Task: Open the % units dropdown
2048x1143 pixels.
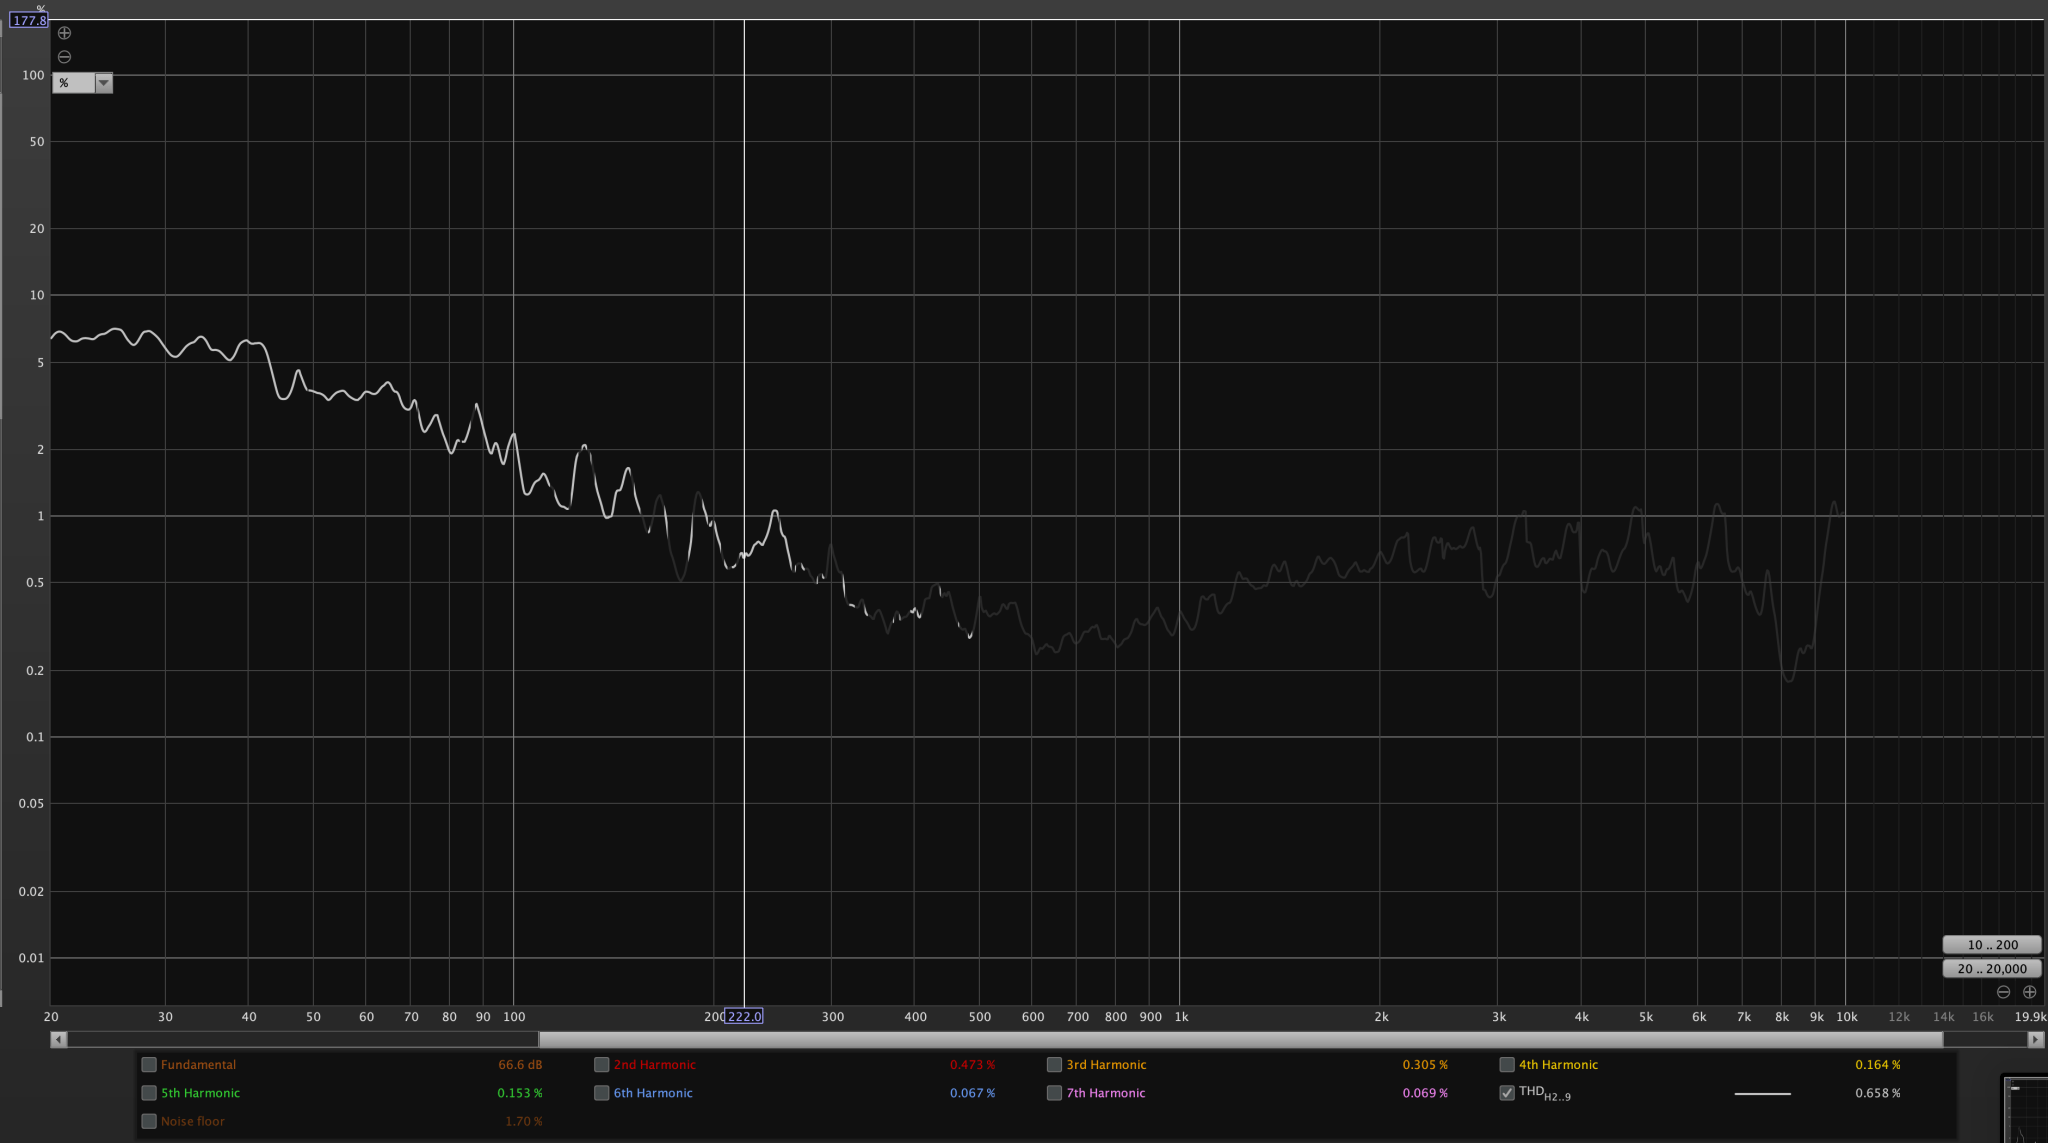Action: coord(82,83)
